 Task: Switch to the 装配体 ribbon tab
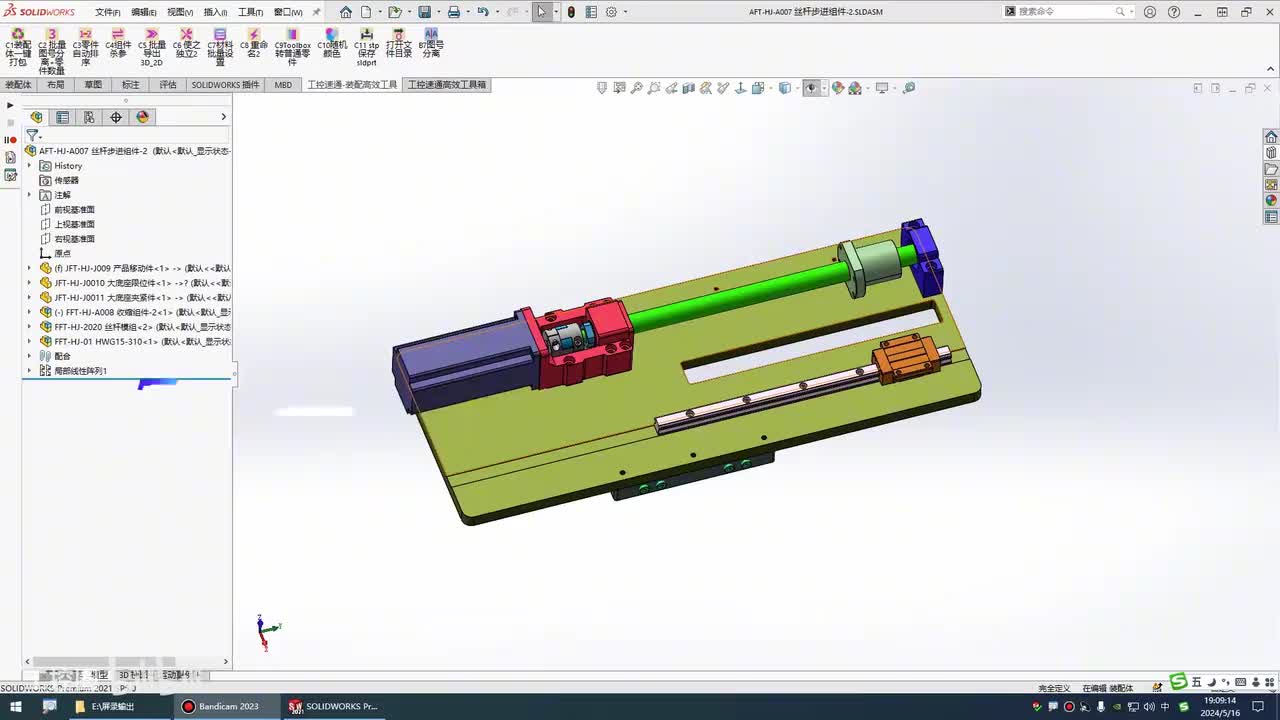18,85
